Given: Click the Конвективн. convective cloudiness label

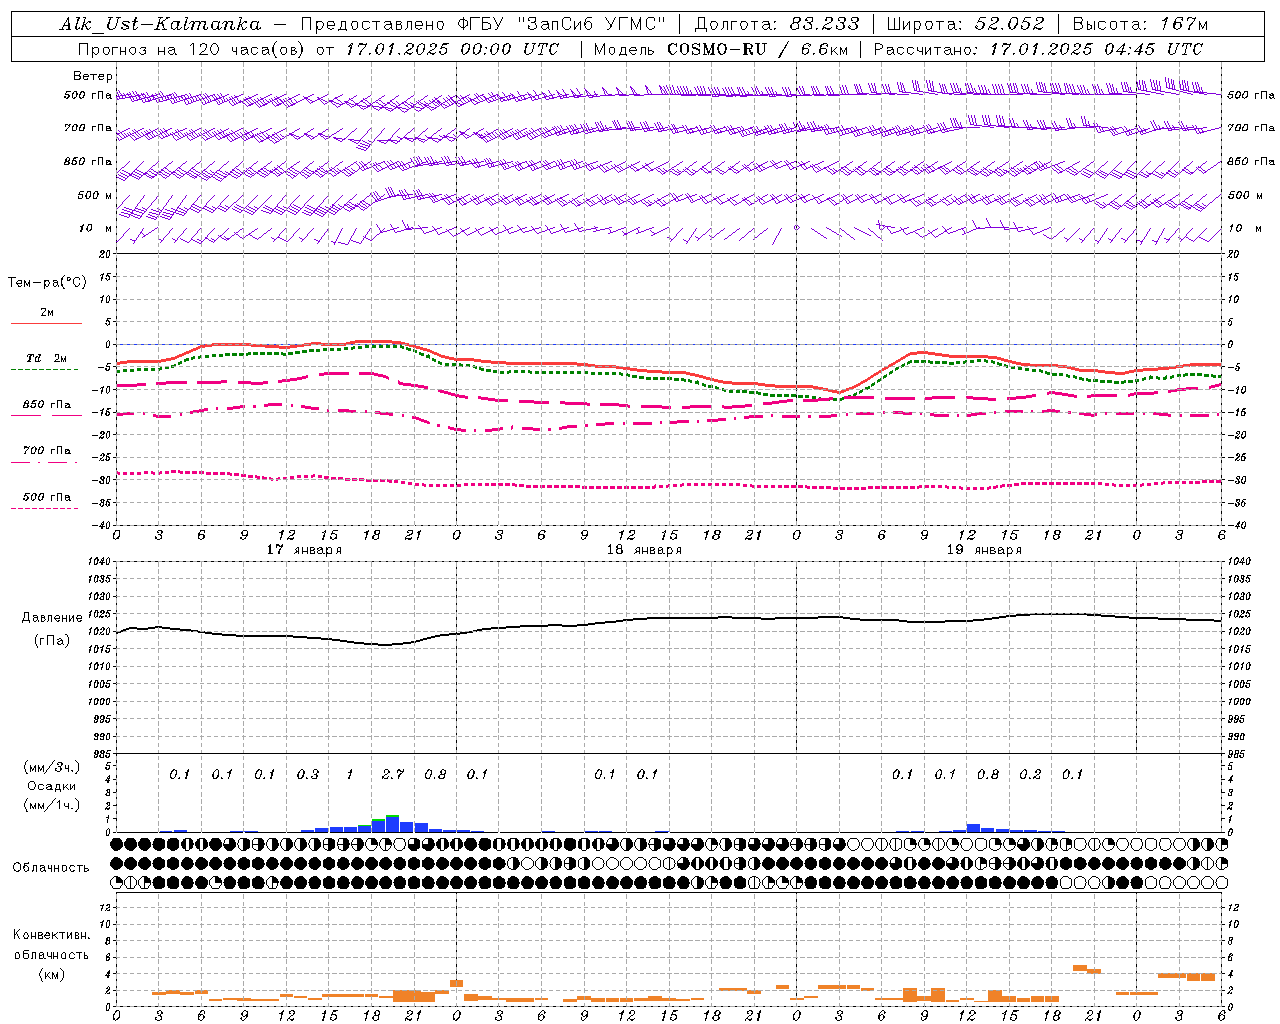Looking at the screenshot, I should (x=51, y=935).
